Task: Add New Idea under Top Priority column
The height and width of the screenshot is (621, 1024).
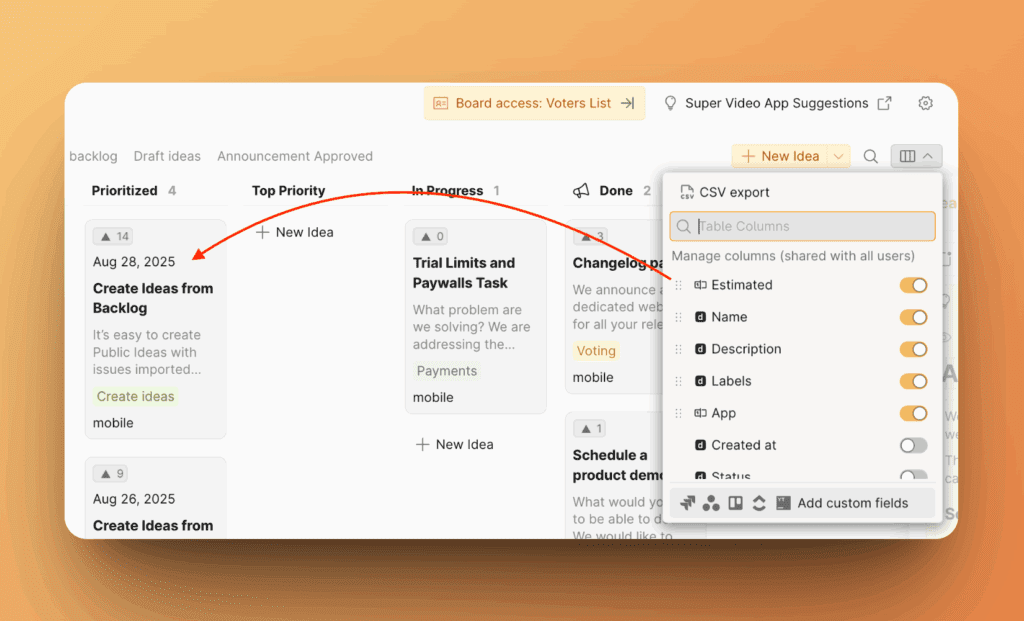Action: [294, 232]
